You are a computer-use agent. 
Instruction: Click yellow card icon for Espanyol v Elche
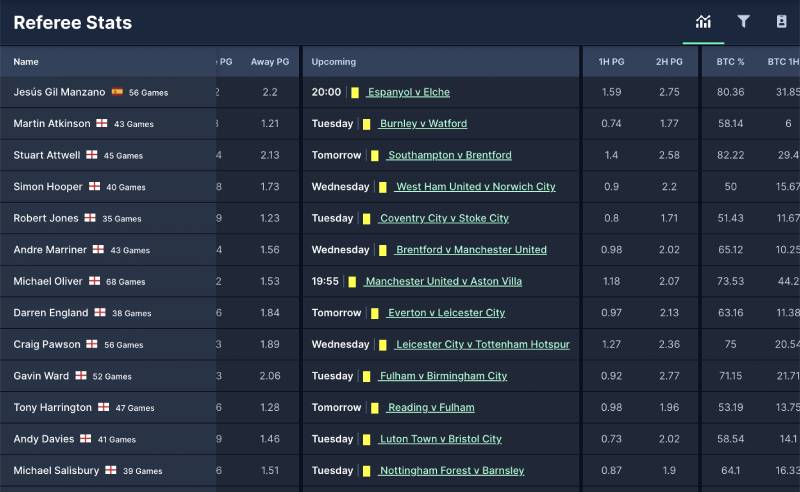[354, 93]
